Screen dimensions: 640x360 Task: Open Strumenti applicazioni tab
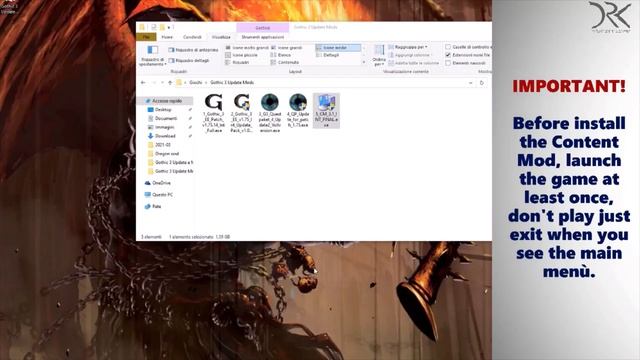(262, 37)
